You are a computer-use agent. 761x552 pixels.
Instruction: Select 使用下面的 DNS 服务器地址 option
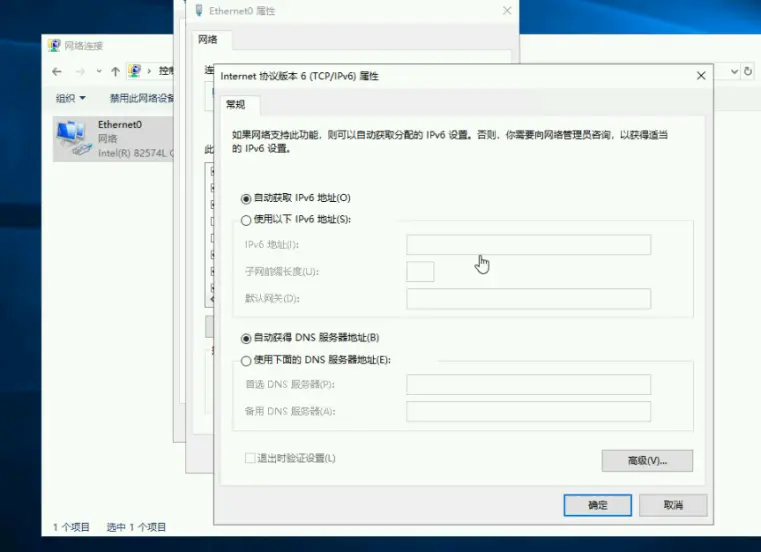(246, 360)
